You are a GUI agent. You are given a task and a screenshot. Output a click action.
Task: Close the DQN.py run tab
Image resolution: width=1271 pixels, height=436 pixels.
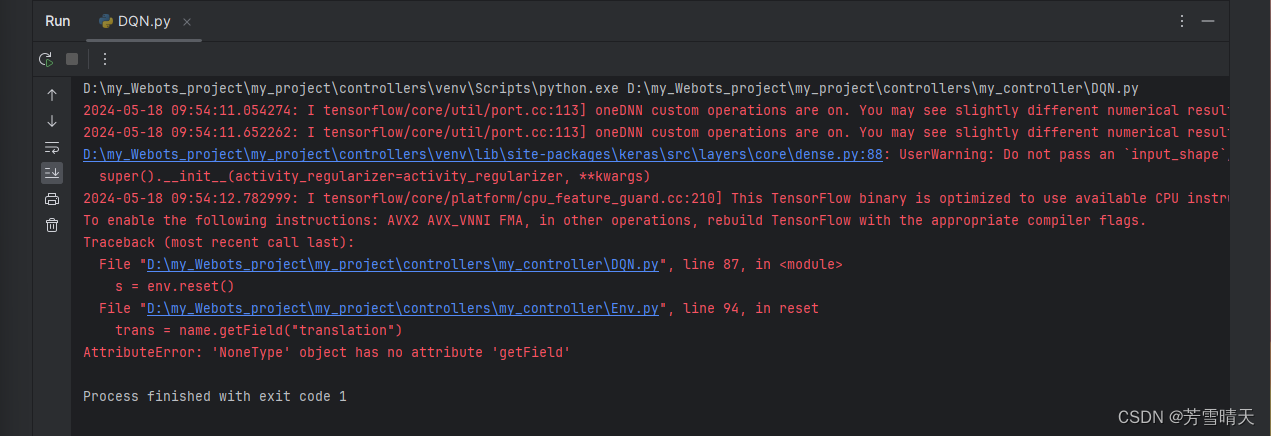(188, 21)
